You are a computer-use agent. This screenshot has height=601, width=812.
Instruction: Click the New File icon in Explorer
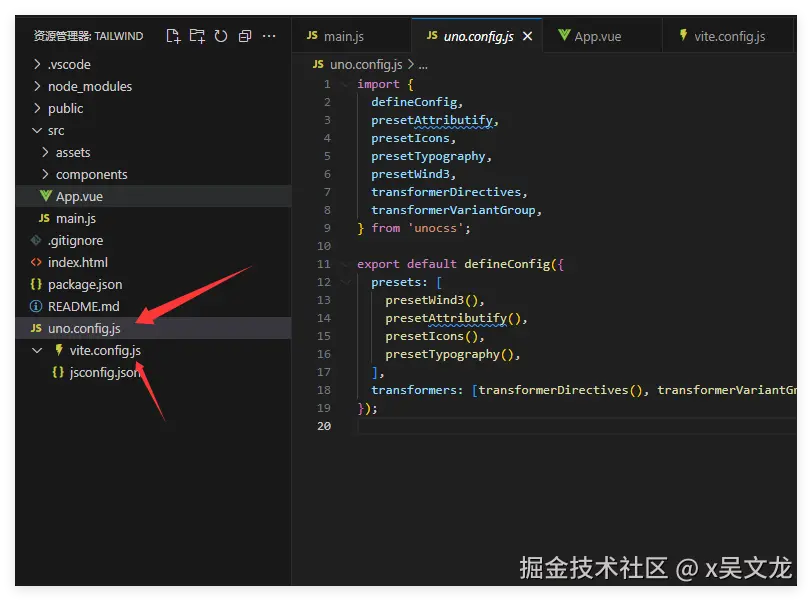point(172,35)
